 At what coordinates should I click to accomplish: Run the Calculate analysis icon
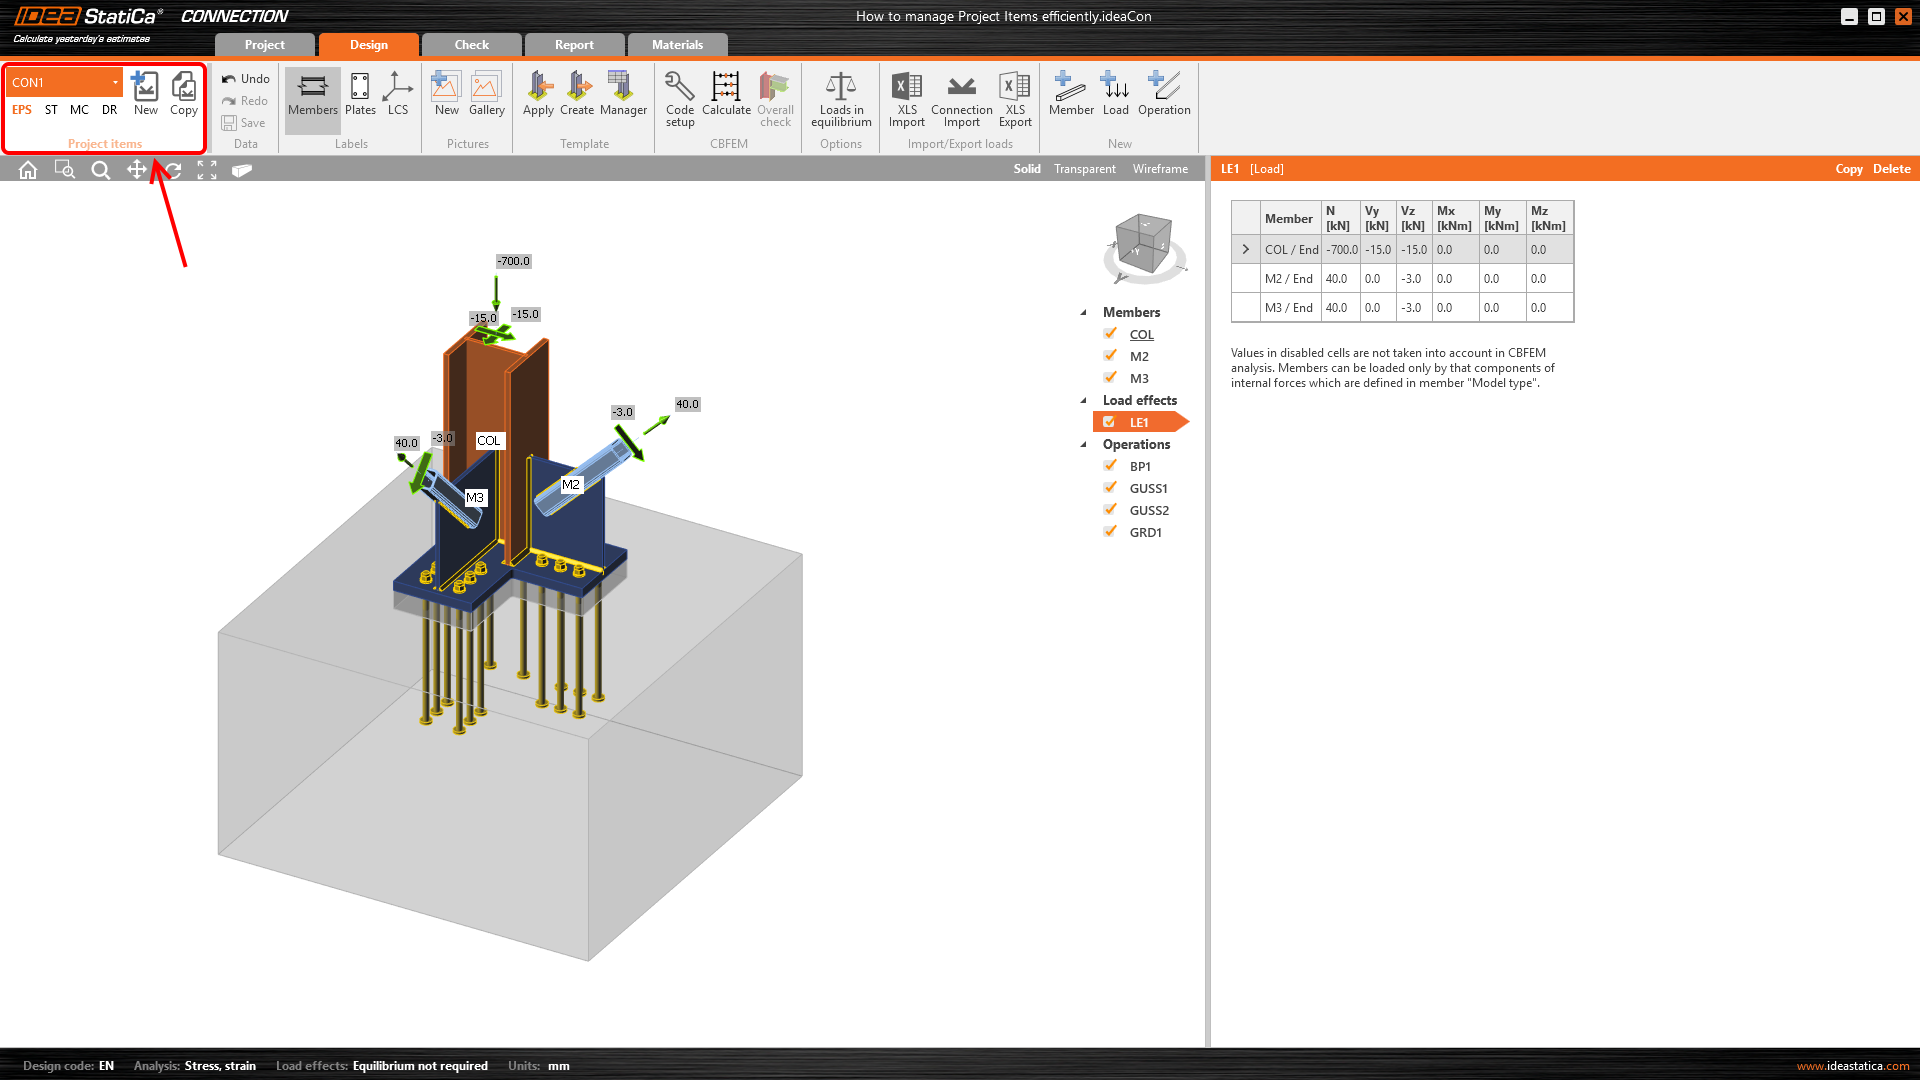coord(726,88)
